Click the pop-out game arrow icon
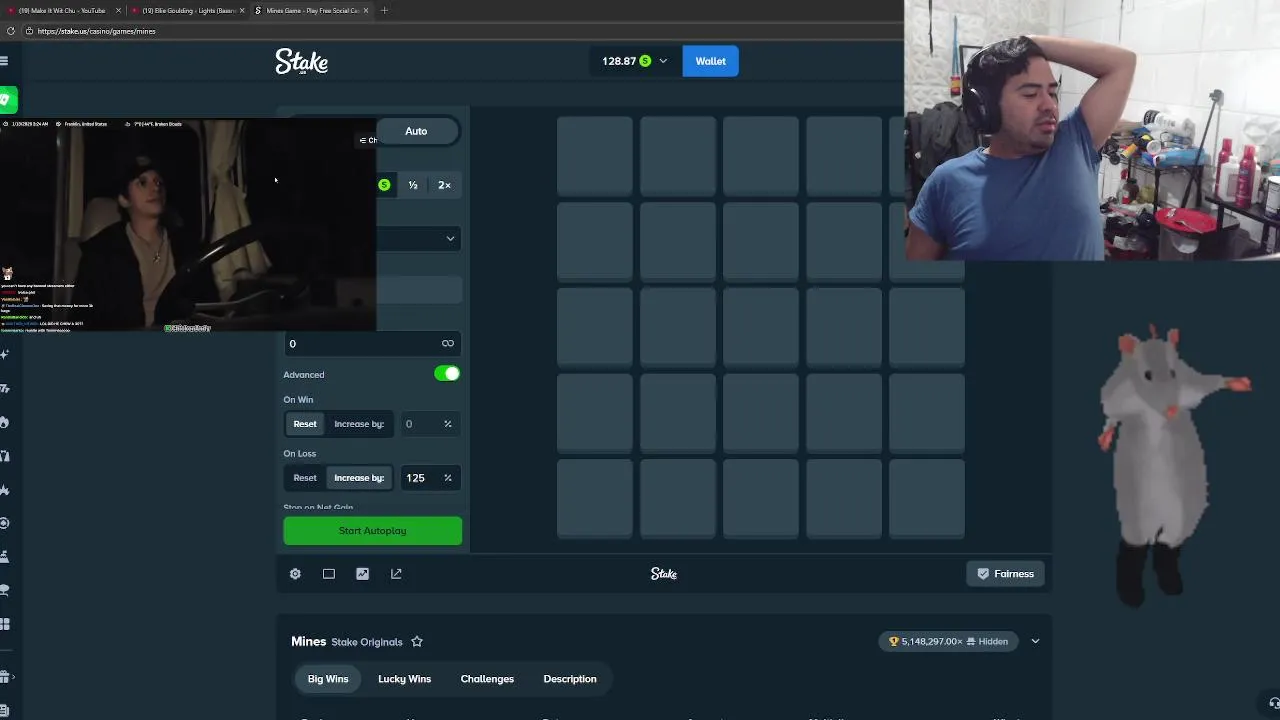The height and width of the screenshot is (720, 1280). (x=396, y=574)
